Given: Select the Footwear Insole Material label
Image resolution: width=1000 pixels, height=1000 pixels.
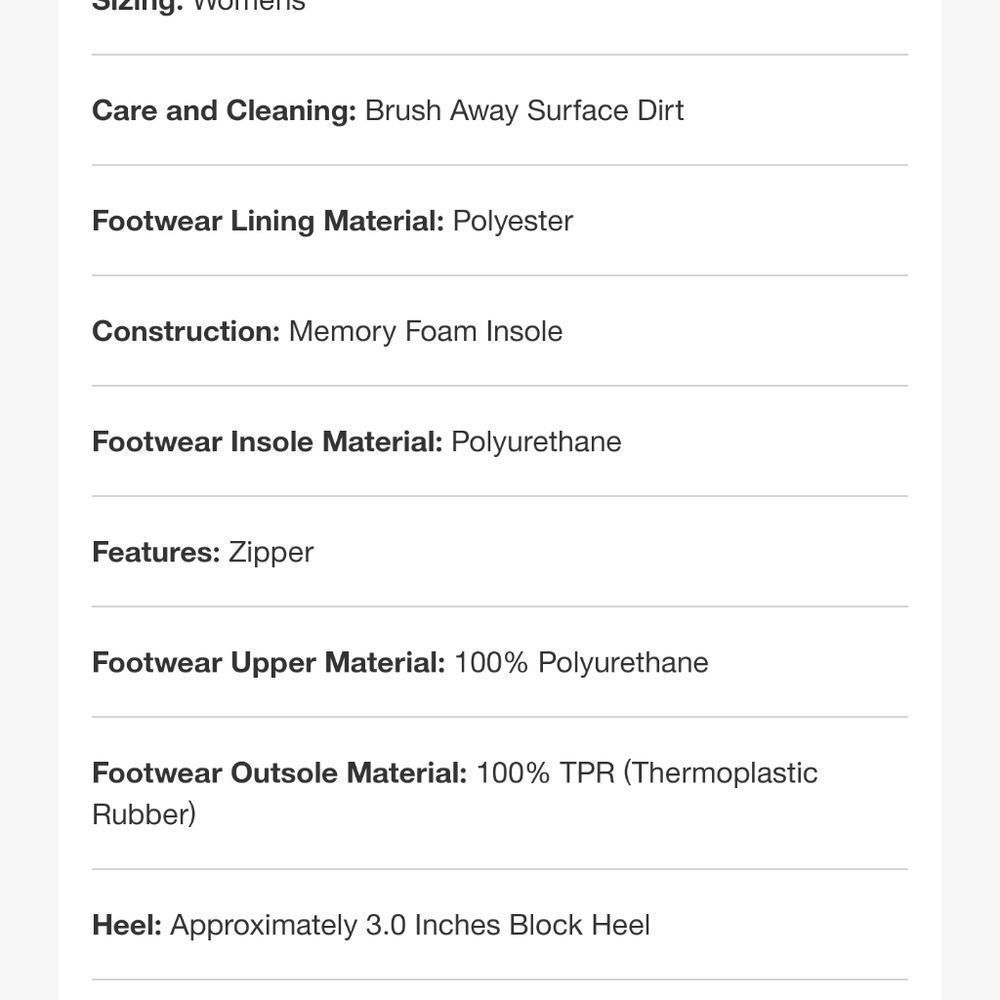Looking at the screenshot, I should click(x=267, y=442).
